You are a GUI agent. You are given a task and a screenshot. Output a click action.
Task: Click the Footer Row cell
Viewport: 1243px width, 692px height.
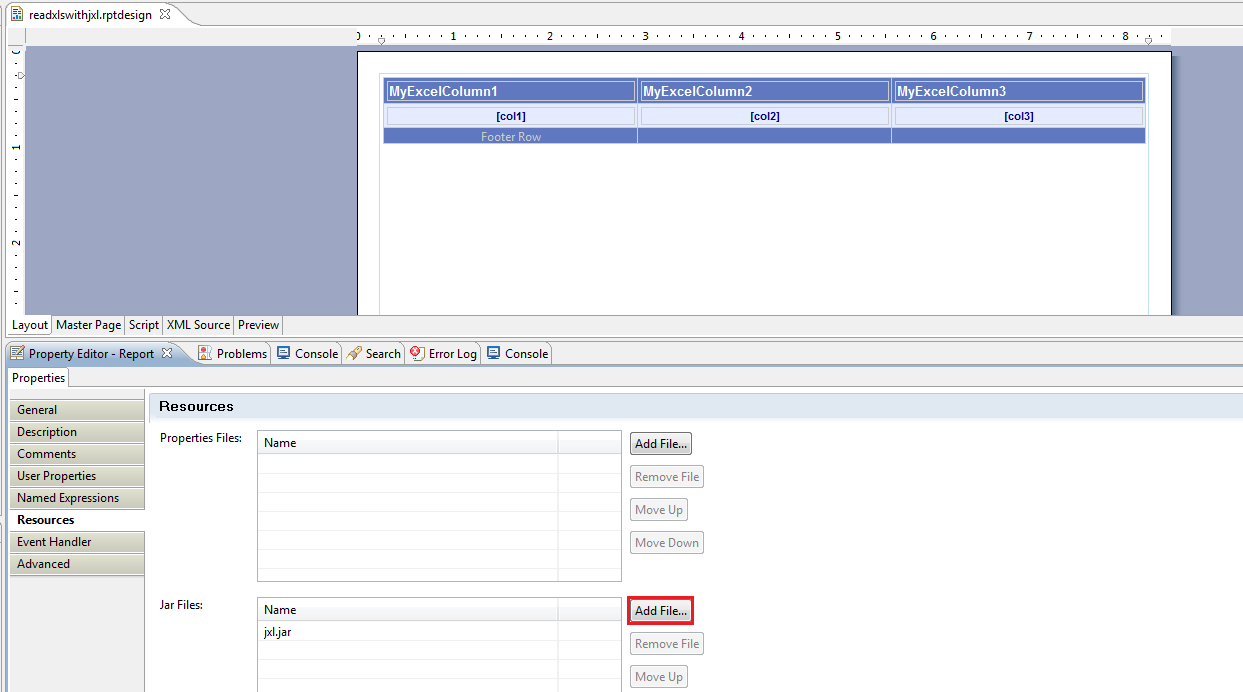(x=510, y=137)
